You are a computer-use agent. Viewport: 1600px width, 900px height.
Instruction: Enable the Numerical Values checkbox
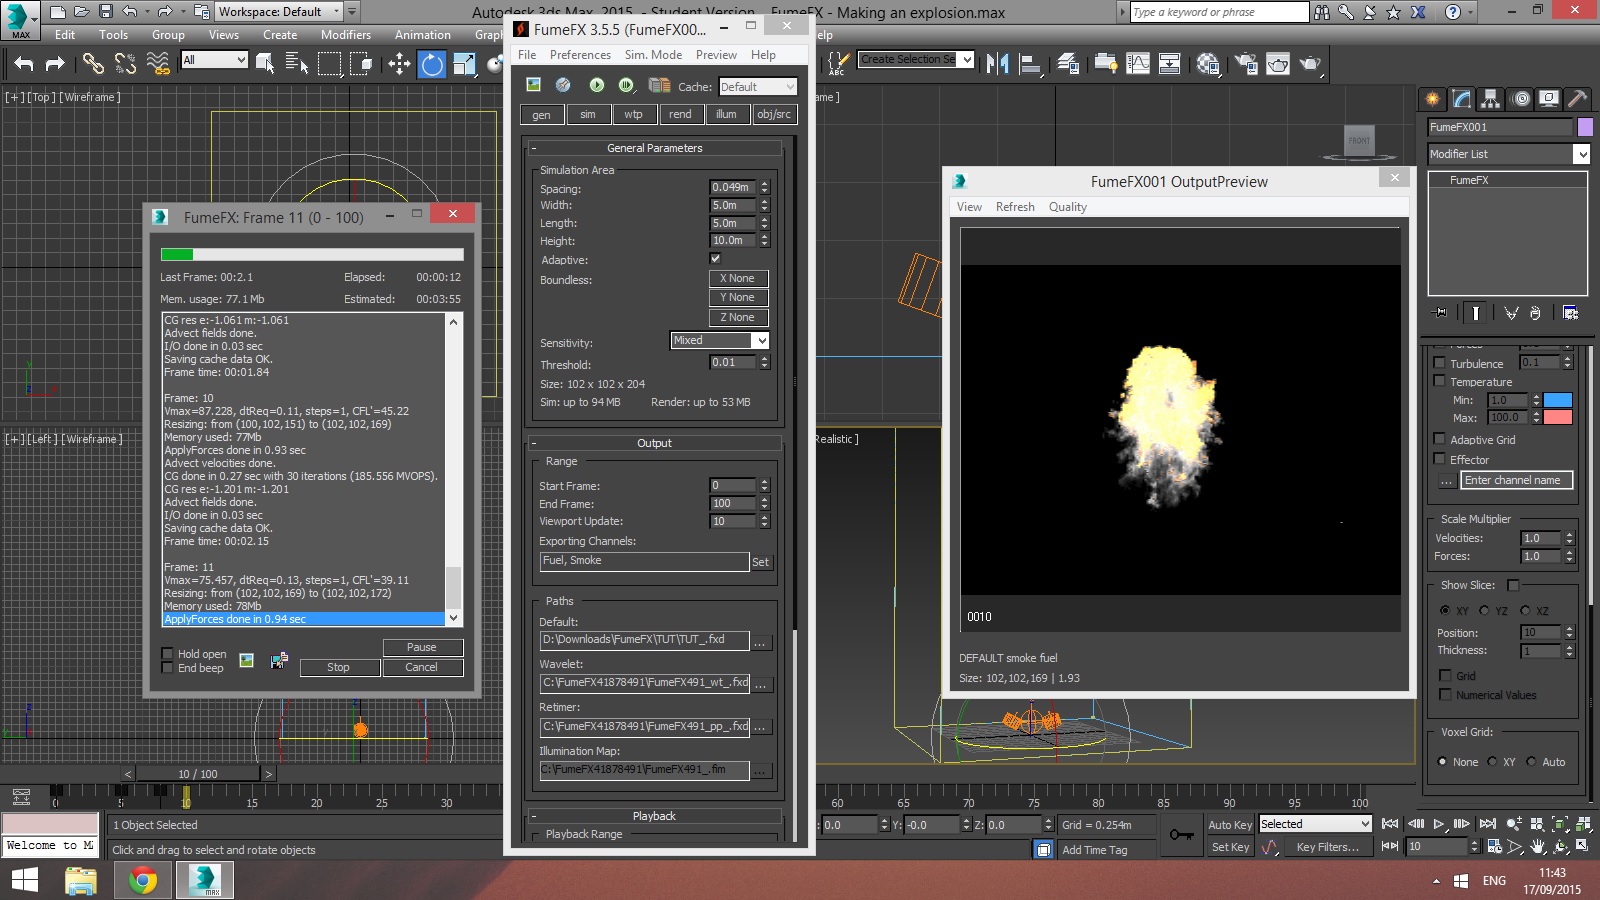coord(1445,694)
